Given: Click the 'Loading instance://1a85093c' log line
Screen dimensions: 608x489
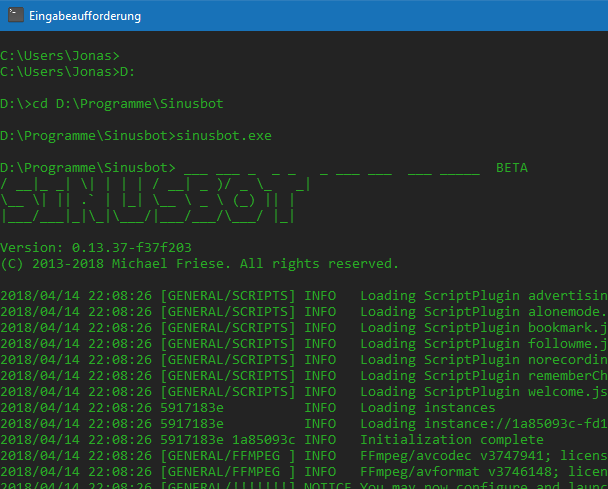Looking at the screenshot, I should (x=304, y=423).
